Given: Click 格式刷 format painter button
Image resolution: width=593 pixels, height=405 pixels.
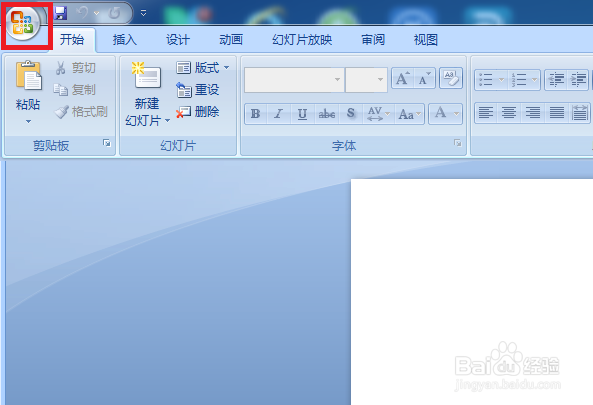Looking at the screenshot, I should (x=81, y=112).
